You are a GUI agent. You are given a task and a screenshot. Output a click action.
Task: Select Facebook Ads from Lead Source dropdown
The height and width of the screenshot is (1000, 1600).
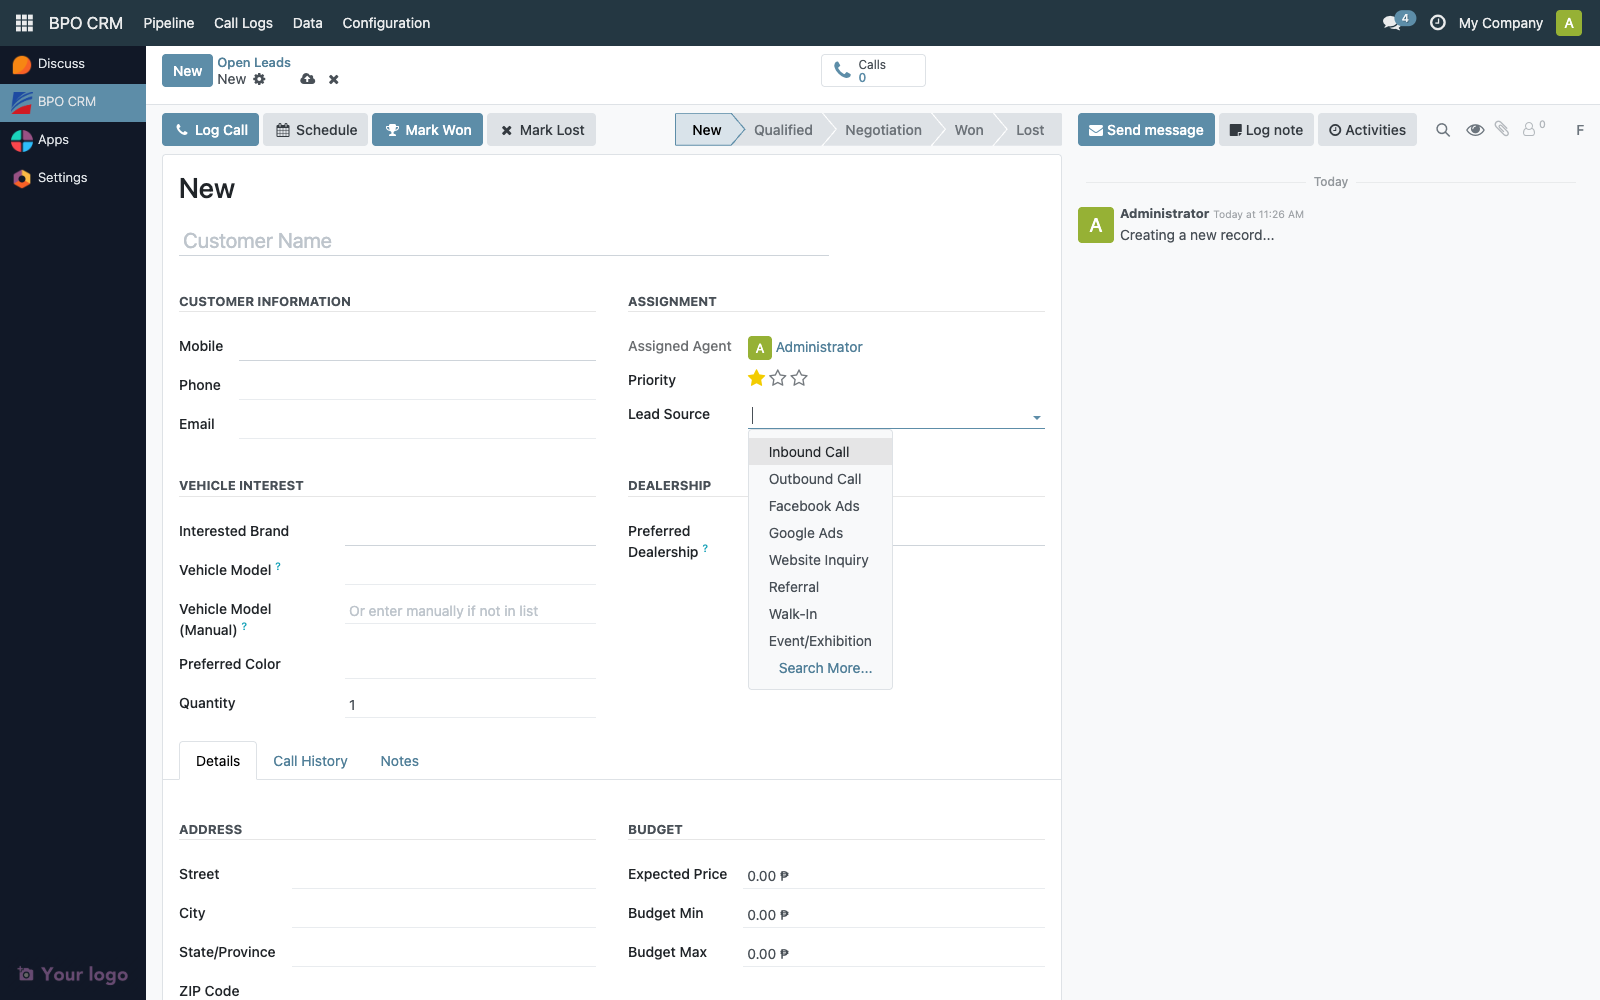pos(813,506)
